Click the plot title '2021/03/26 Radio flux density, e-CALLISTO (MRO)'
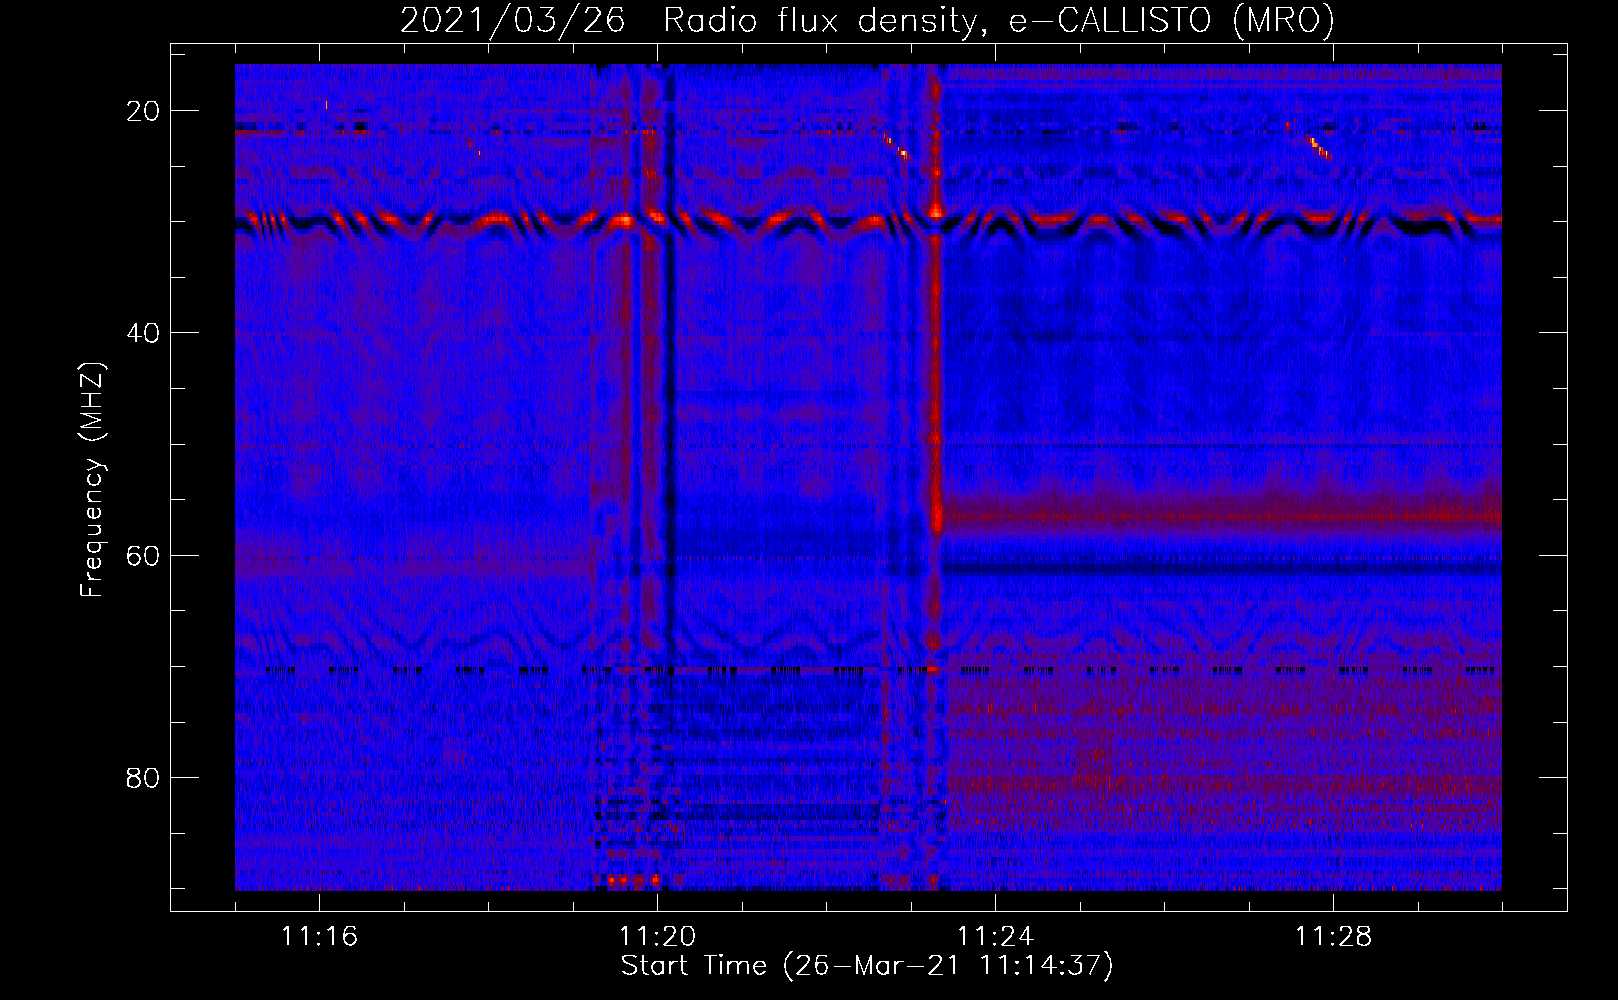 867,20
